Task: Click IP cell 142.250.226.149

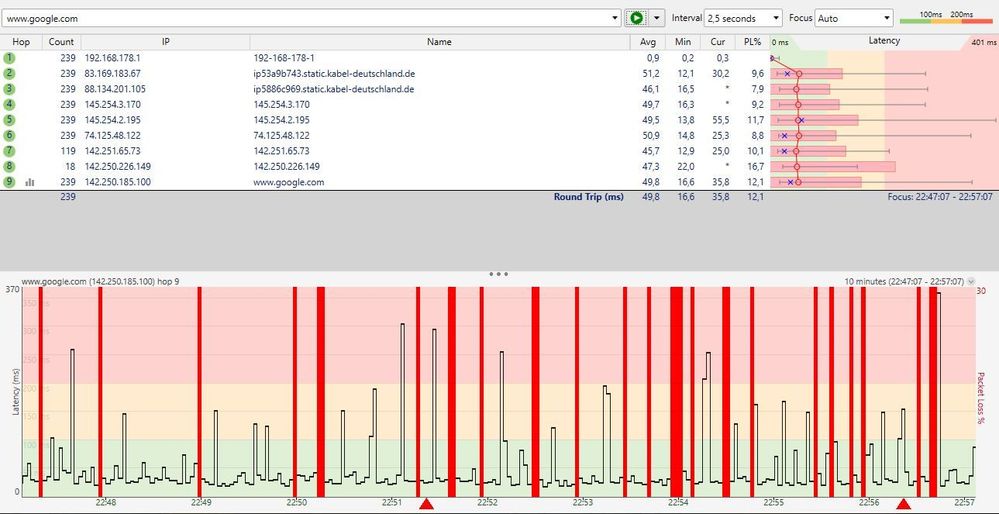Action: tap(117, 166)
